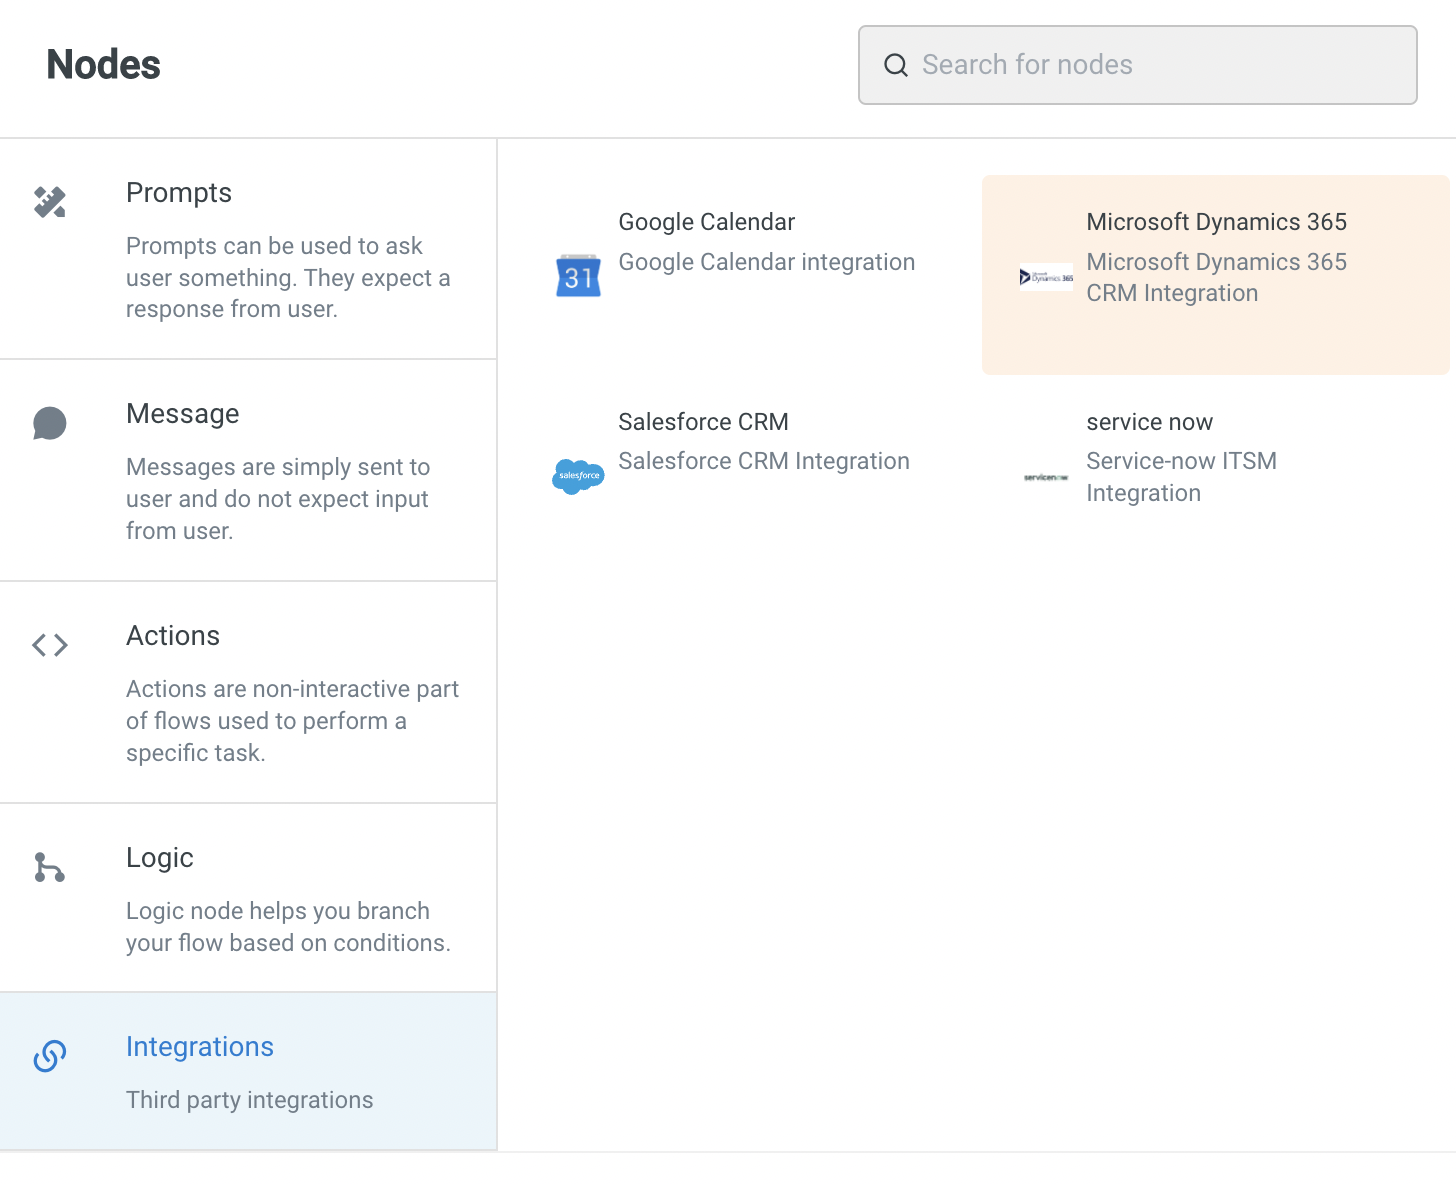This screenshot has width=1456, height=1184.
Task: Click the Prompts description text
Action: point(288,278)
